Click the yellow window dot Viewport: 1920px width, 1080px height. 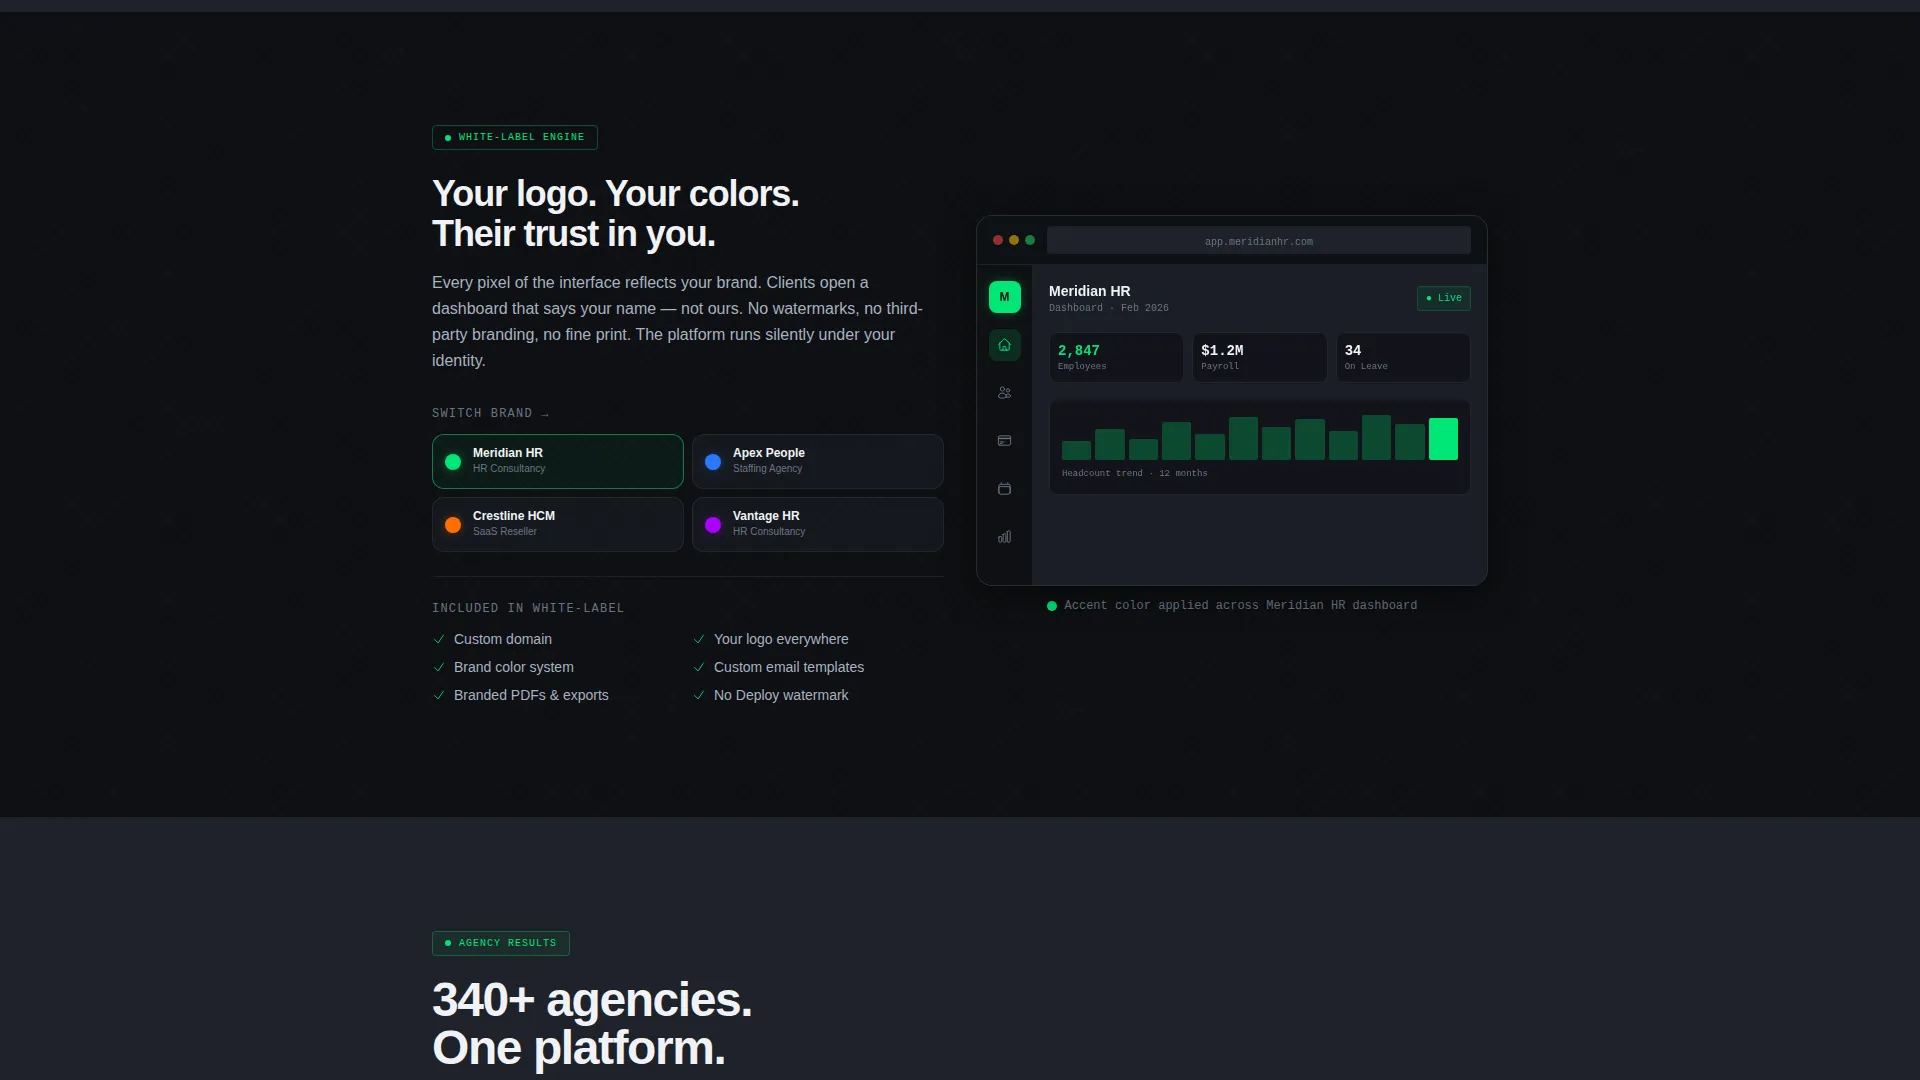pyautogui.click(x=1014, y=240)
